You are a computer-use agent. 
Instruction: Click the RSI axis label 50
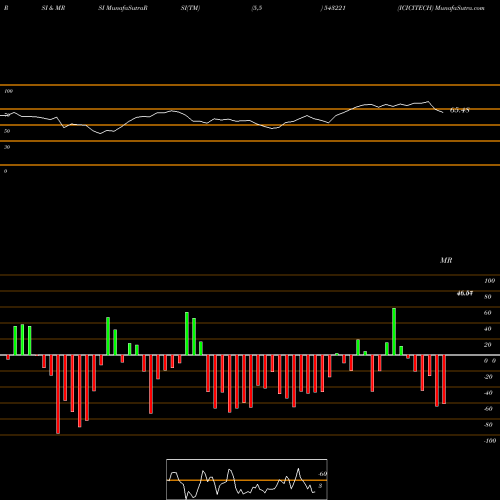pos(7,131)
